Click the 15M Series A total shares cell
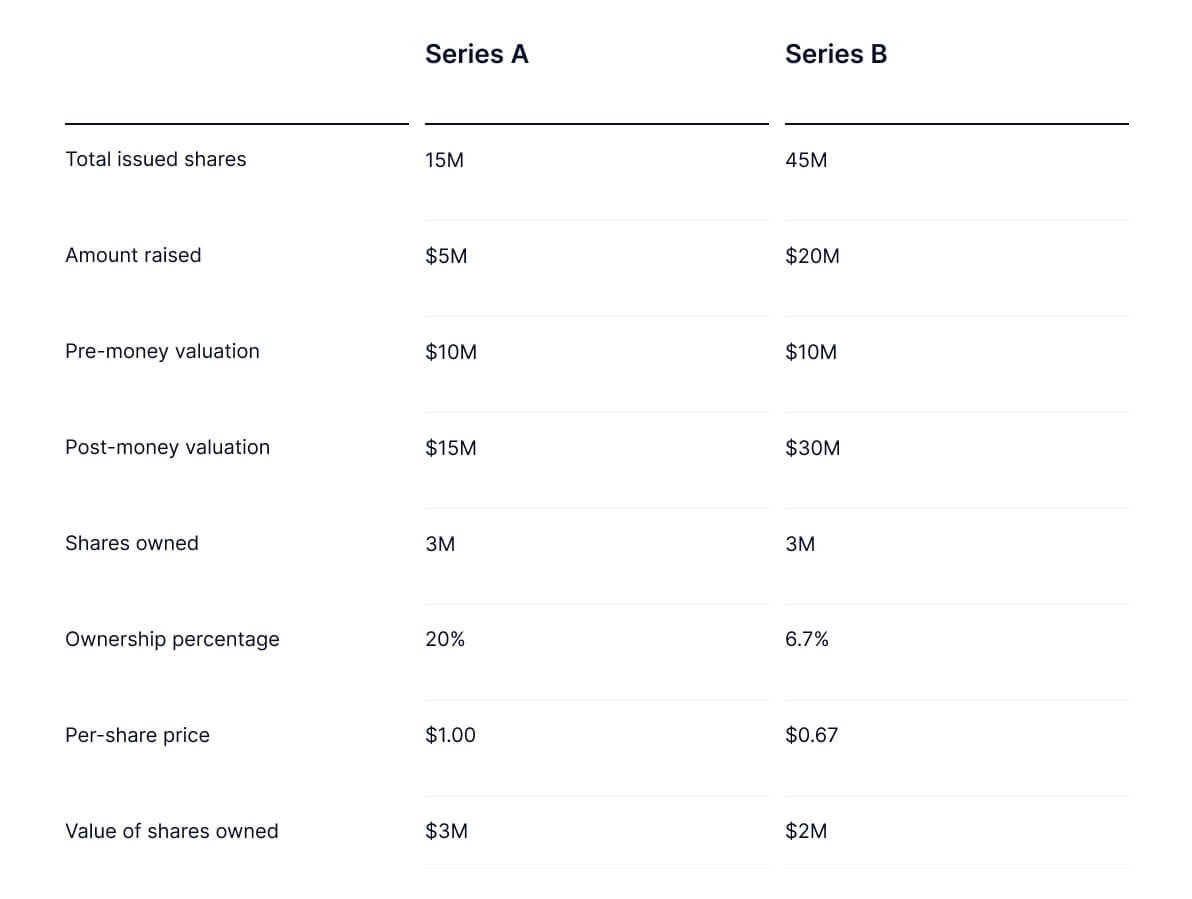 [444, 160]
